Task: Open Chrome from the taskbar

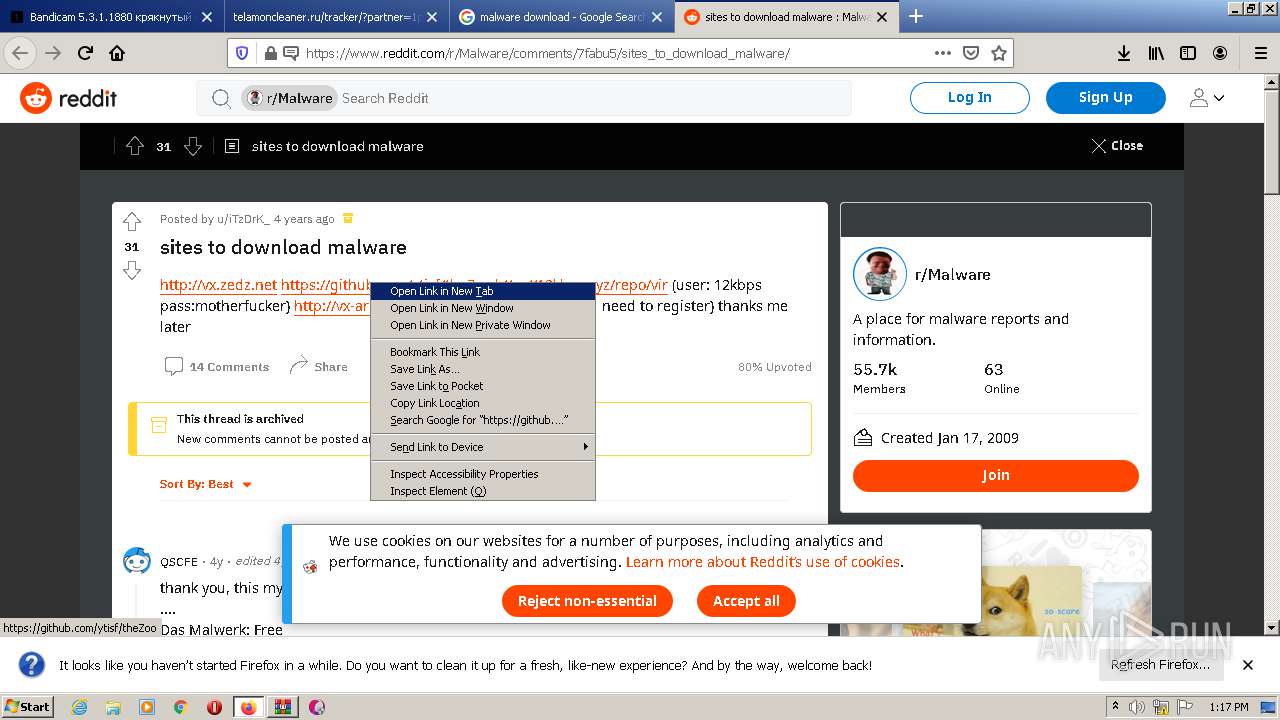Action: pos(180,707)
